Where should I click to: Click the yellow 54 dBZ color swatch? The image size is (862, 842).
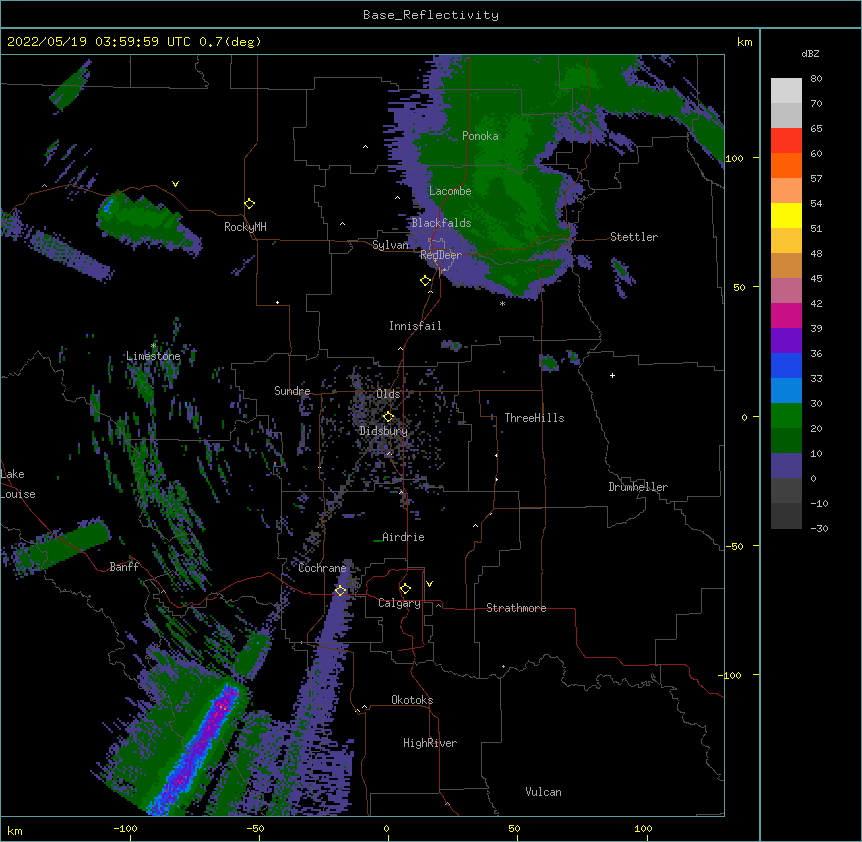(786, 215)
